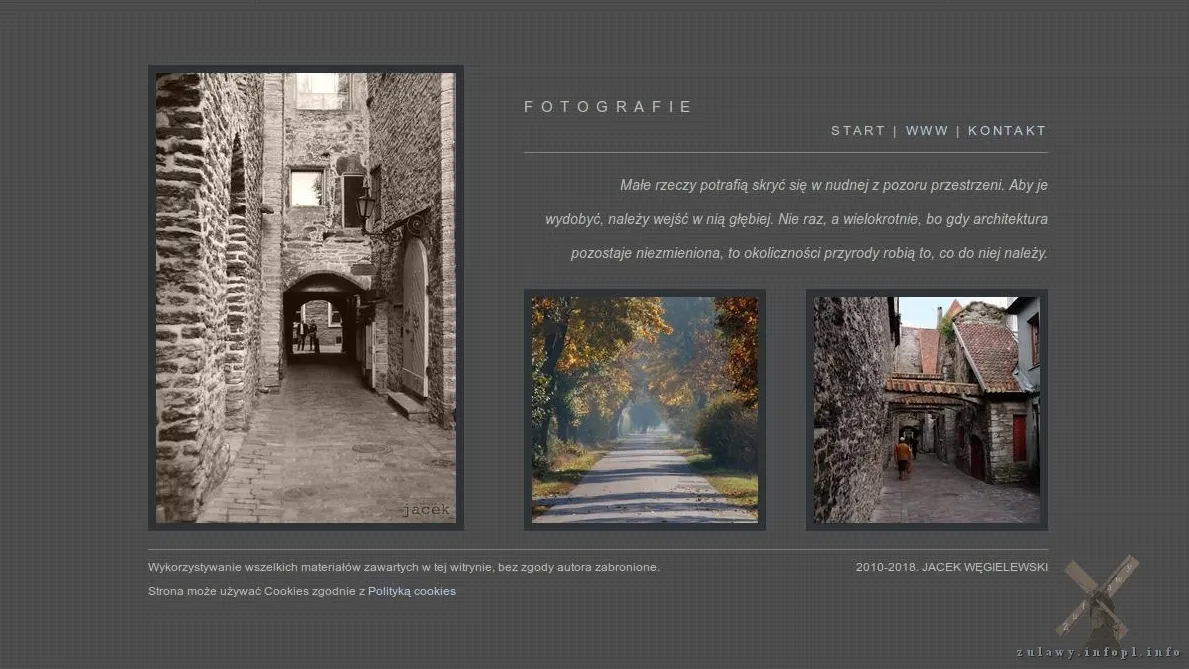The image size is (1189, 669).
Task: Click the "jacek" watermark on large photo
Action: coord(426,510)
